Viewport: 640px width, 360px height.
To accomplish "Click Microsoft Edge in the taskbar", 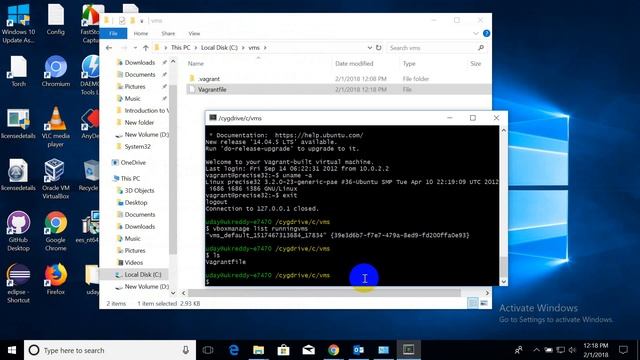I will point(233,350).
